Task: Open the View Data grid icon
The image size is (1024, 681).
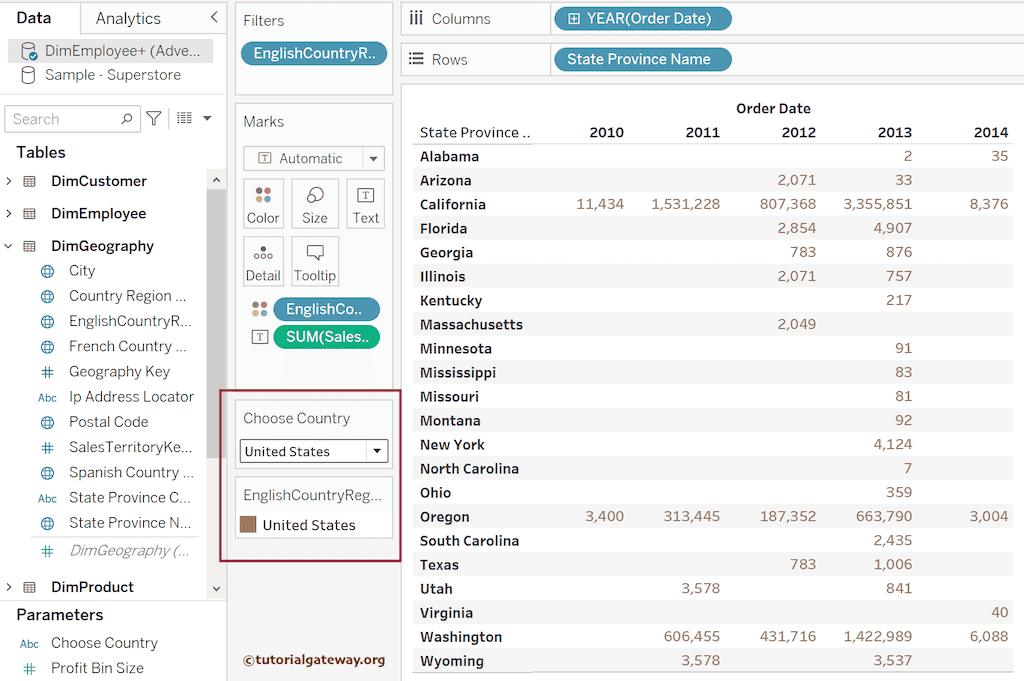Action: click(186, 118)
